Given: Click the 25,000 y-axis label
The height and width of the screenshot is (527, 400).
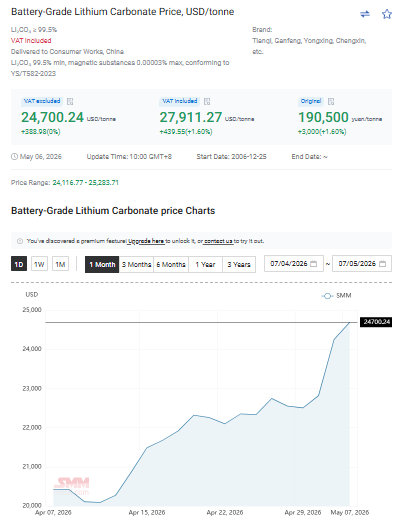Looking at the screenshot, I should 32,310.
